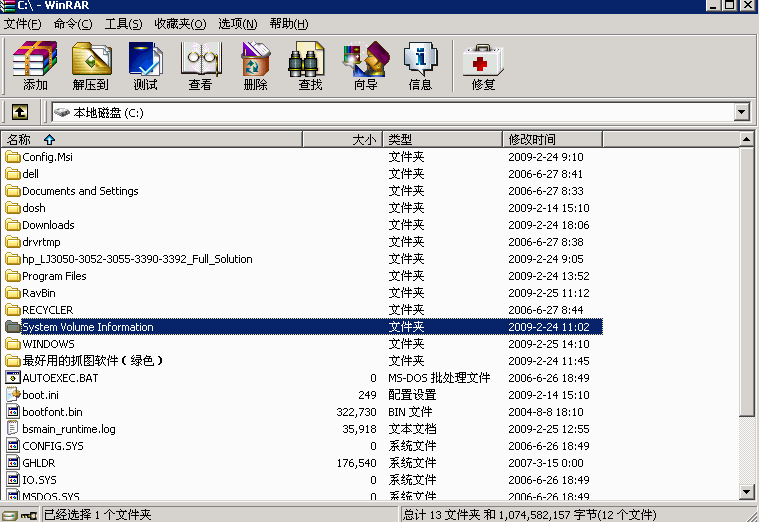Open the Help (帮助) menu
This screenshot has height=522, width=759.
289,24
